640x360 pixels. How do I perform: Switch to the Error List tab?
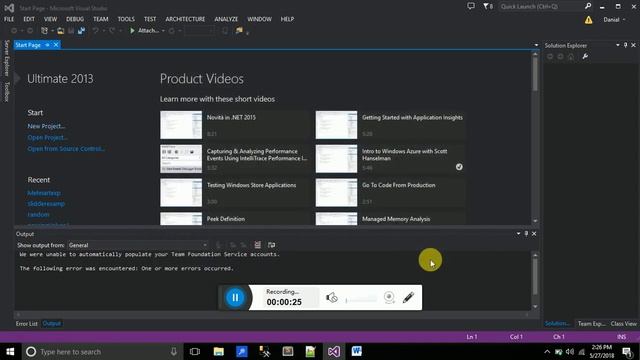27,324
